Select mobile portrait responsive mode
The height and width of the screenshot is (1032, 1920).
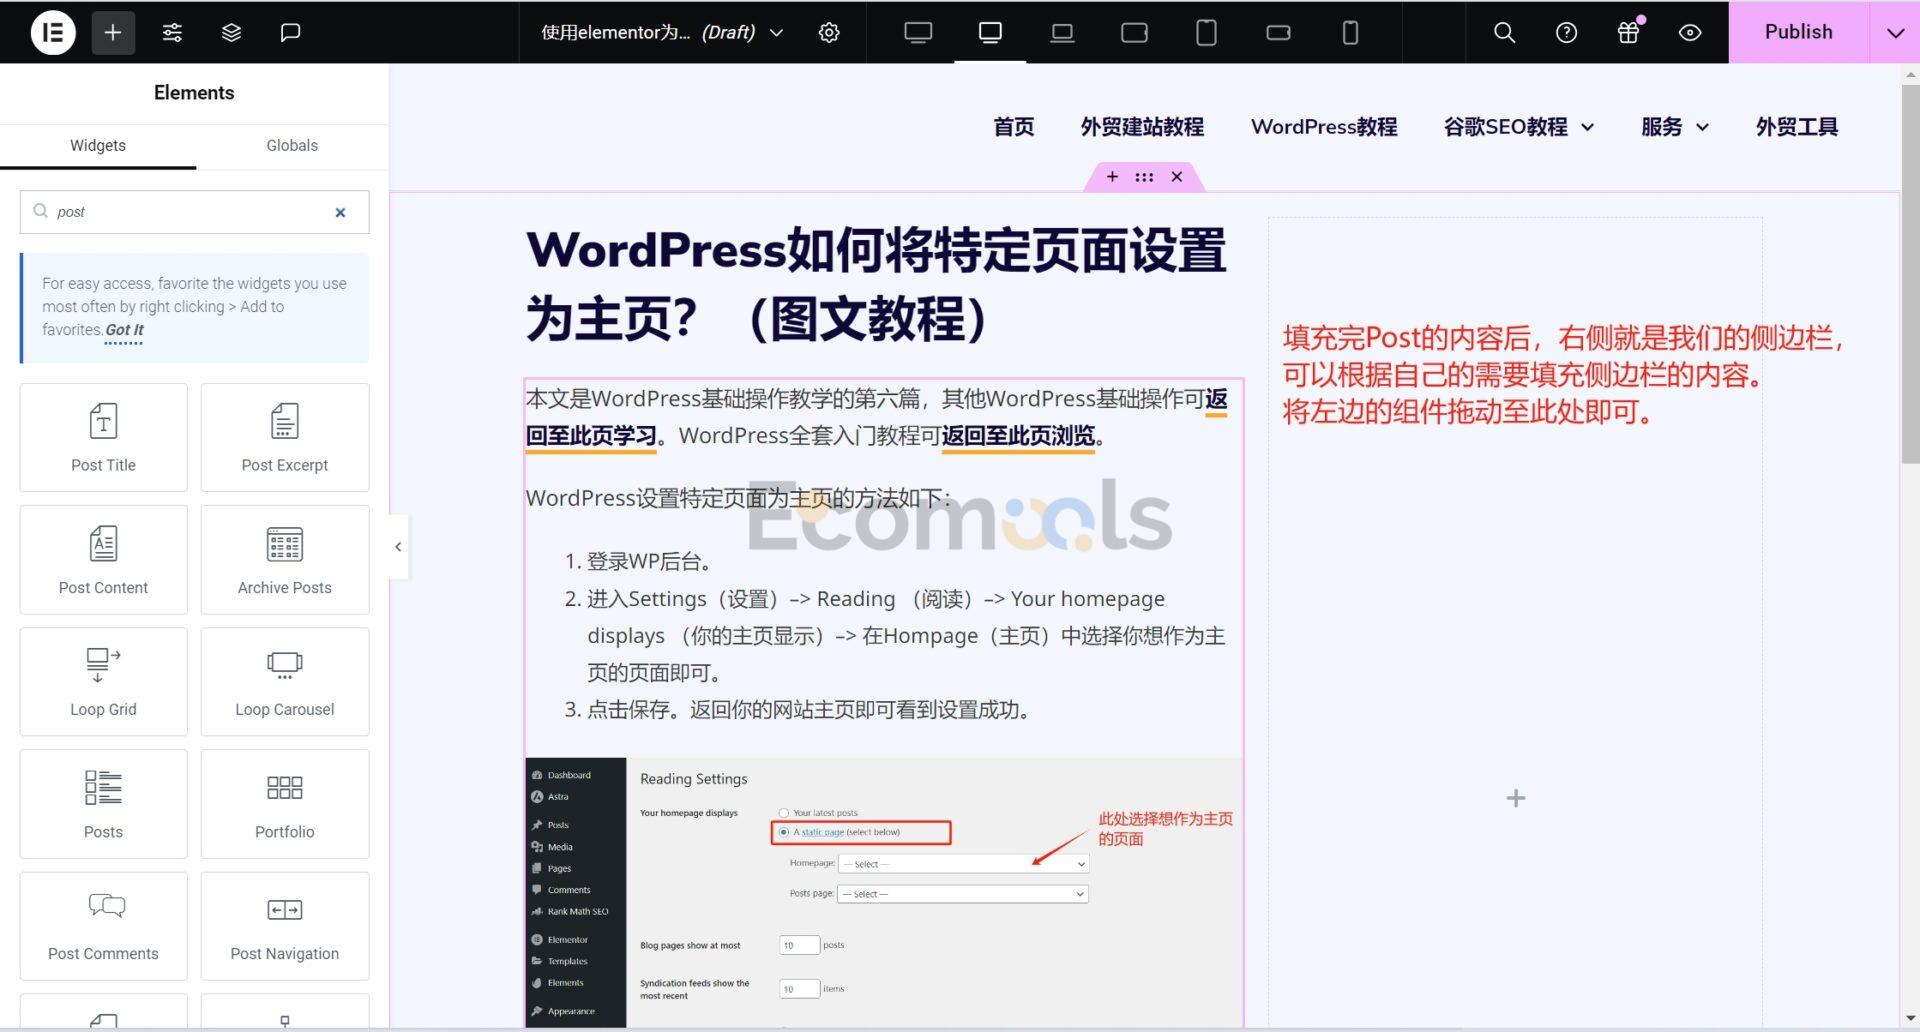1350,32
